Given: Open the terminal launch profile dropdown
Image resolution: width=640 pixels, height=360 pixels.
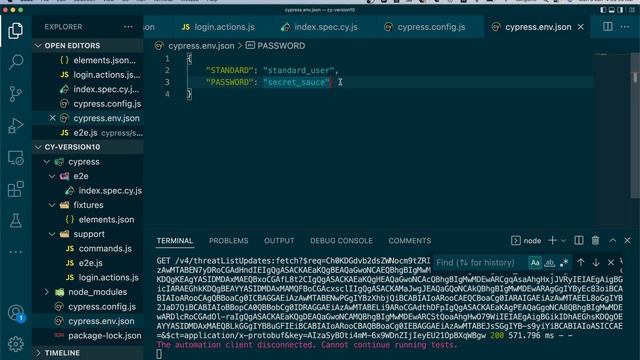Looking at the screenshot, I should tap(563, 241).
